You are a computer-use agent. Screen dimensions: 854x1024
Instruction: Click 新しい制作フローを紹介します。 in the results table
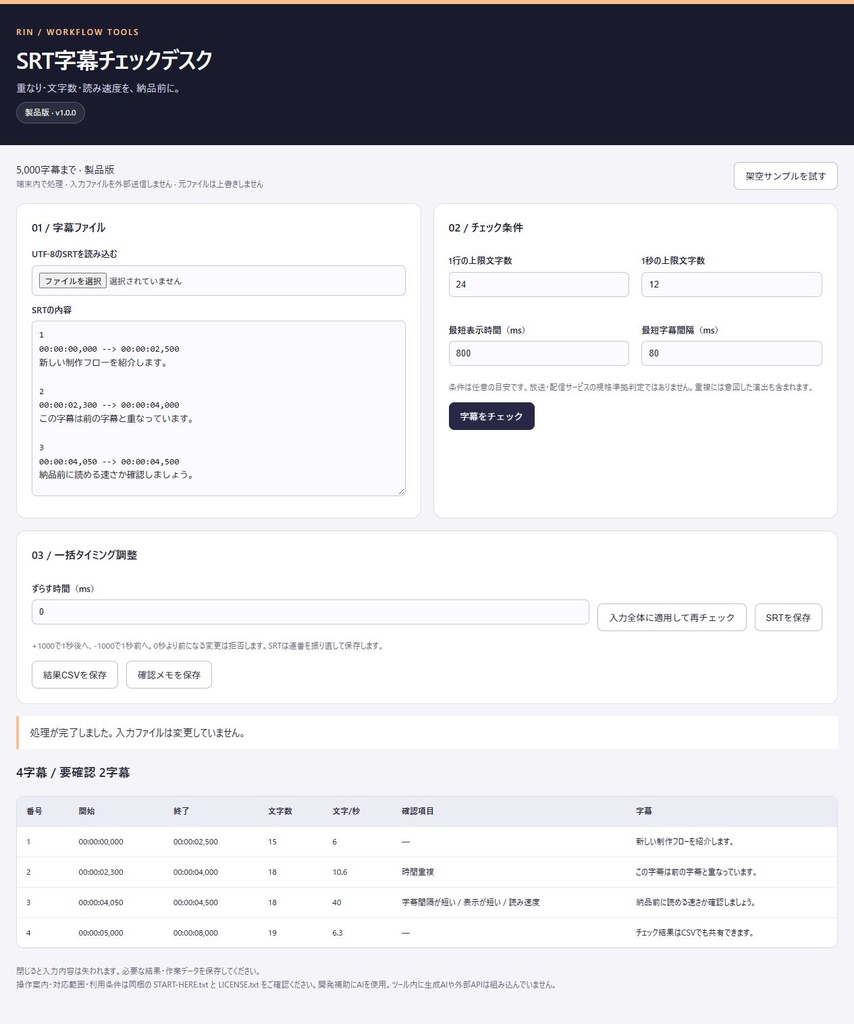point(686,842)
